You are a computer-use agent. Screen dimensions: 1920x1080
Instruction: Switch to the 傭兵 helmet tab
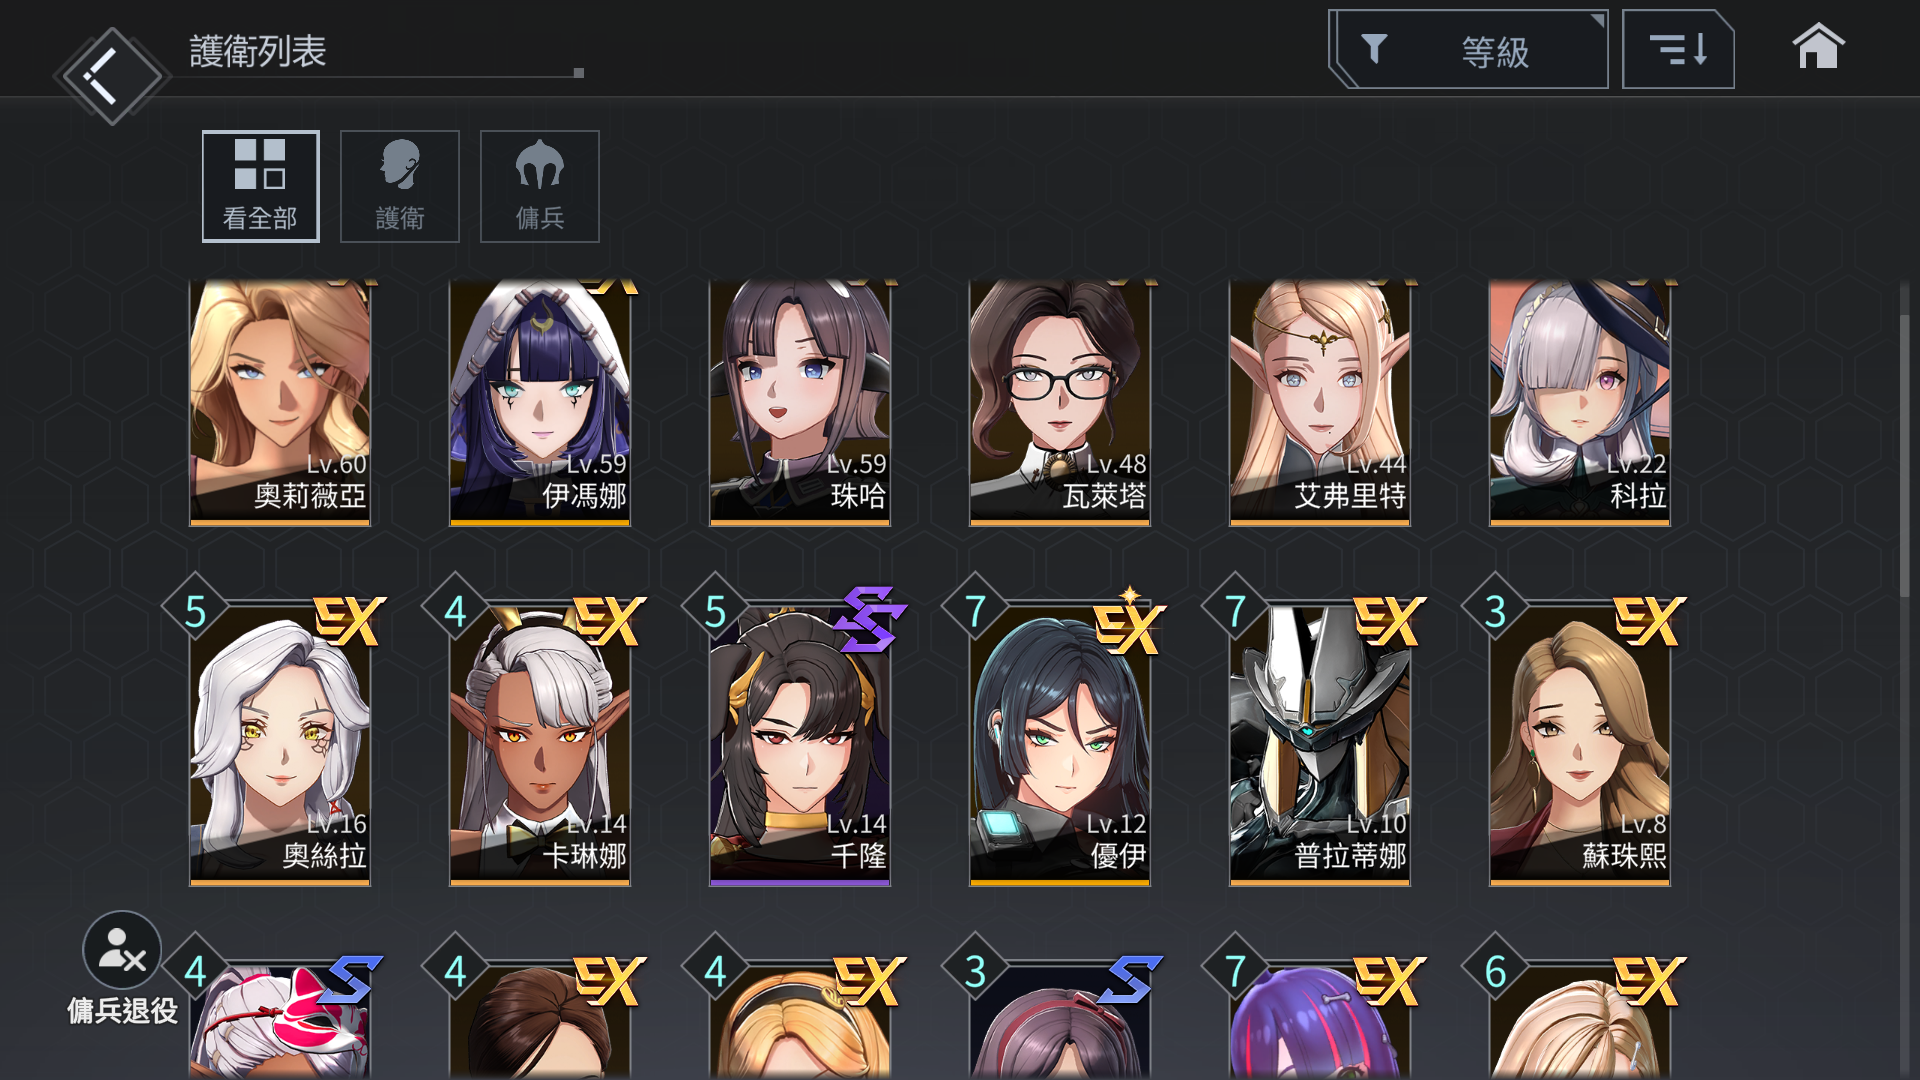[x=540, y=186]
